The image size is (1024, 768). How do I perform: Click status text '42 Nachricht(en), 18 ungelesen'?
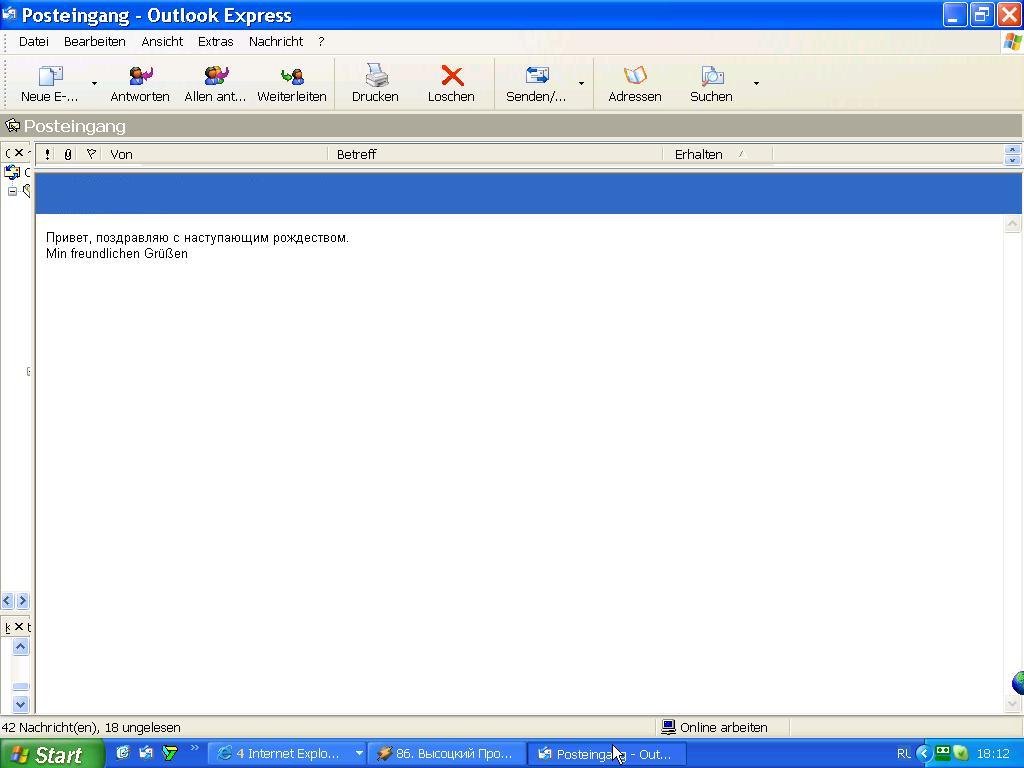(91, 728)
